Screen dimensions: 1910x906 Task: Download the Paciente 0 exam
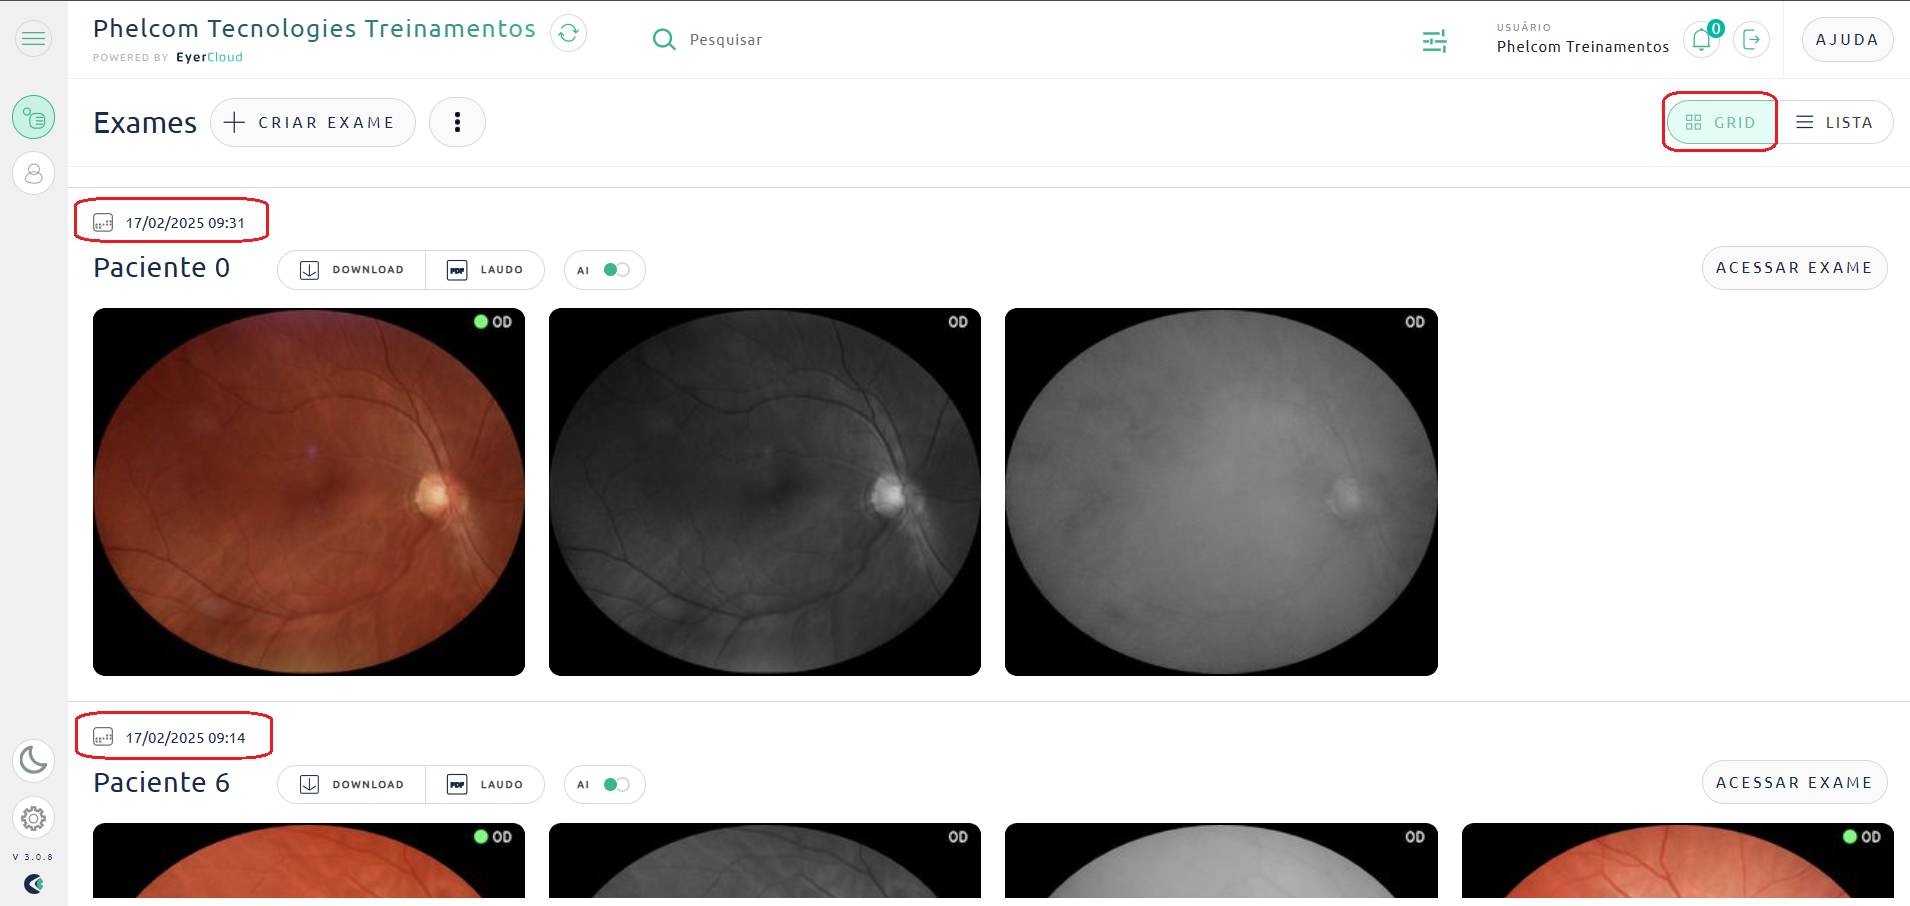point(352,270)
